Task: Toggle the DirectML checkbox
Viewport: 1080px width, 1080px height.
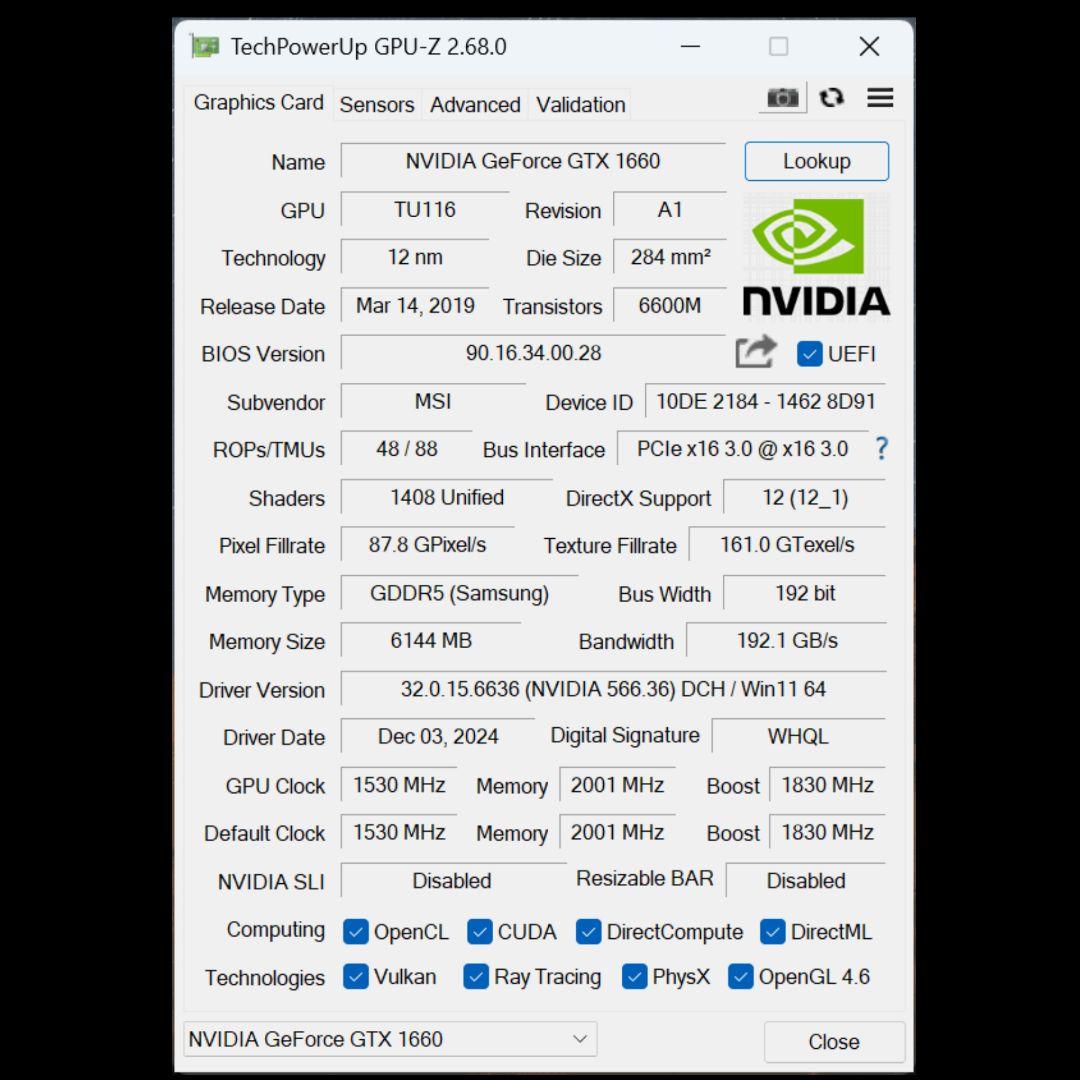Action: (772, 931)
